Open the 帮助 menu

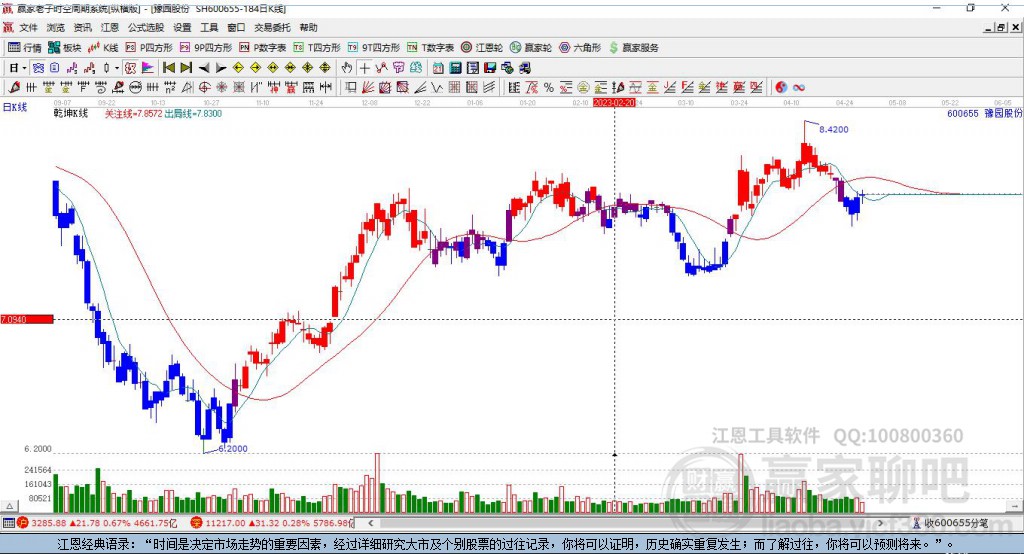308,27
